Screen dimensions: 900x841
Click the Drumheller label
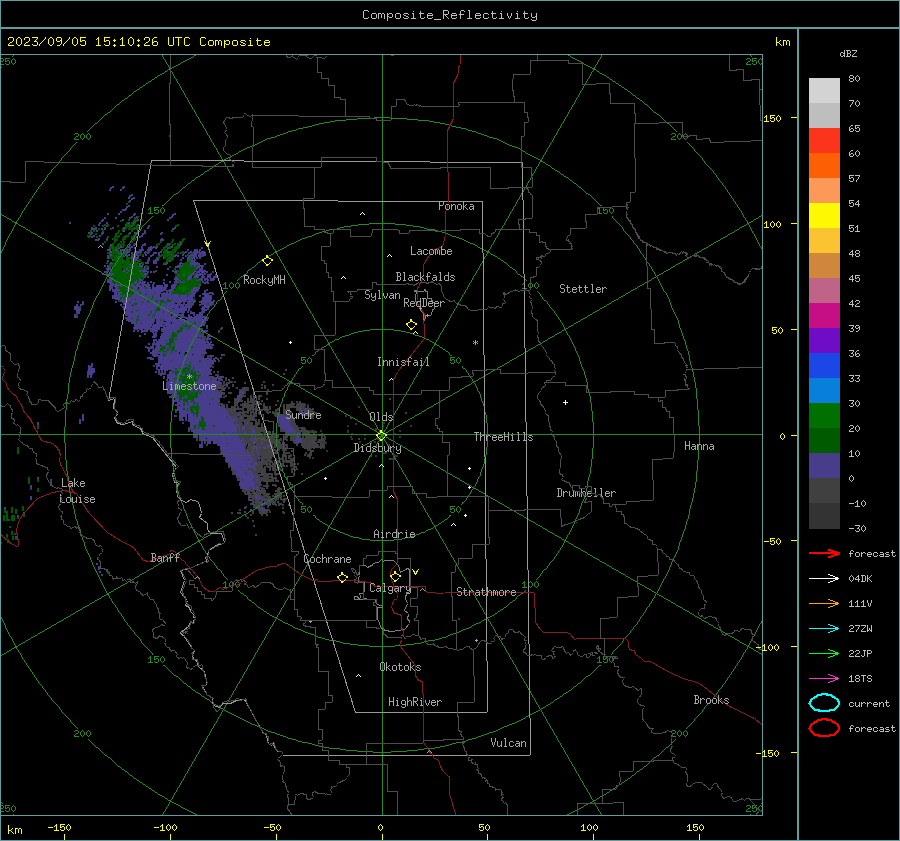click(586, 493)
